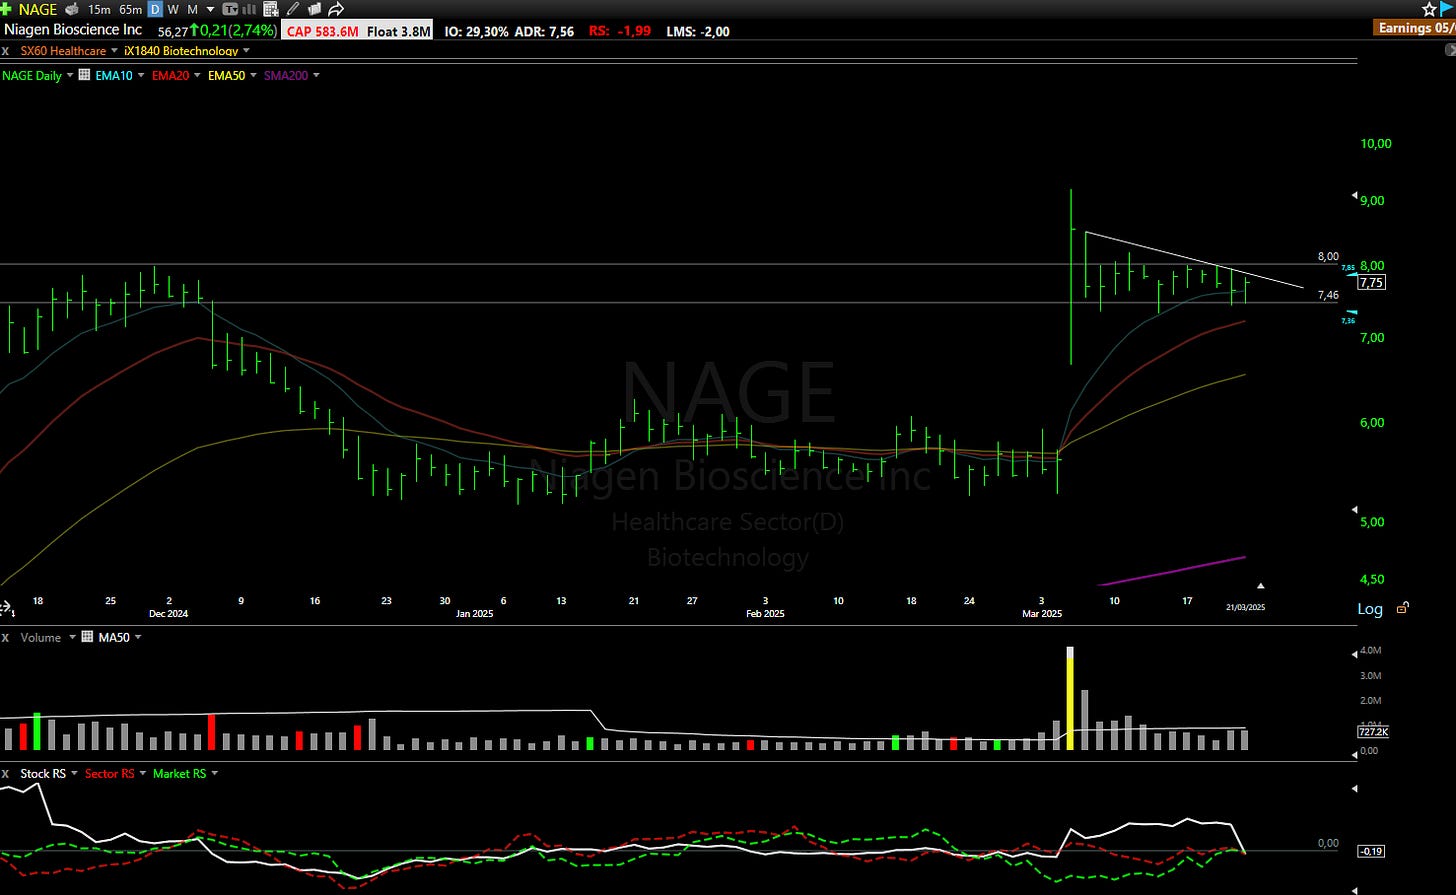The height and width of the screenshot is (895, 1456).
Task: Toggle the Log scale
Action: pos(1370,608)
